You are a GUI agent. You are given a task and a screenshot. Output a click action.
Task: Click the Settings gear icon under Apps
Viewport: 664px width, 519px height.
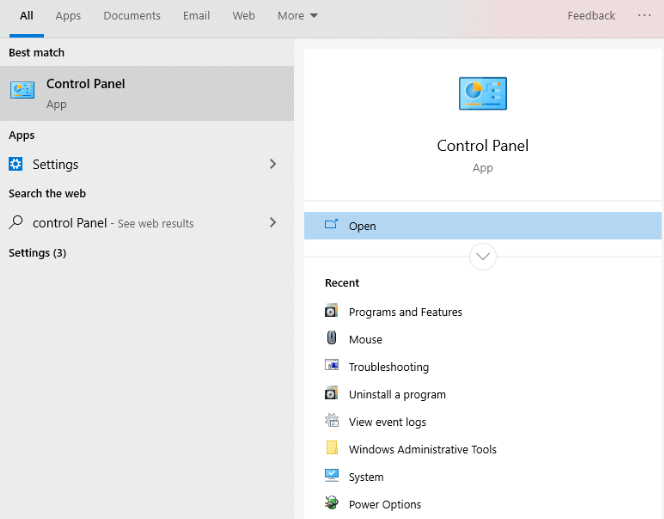tap(16, 164)
